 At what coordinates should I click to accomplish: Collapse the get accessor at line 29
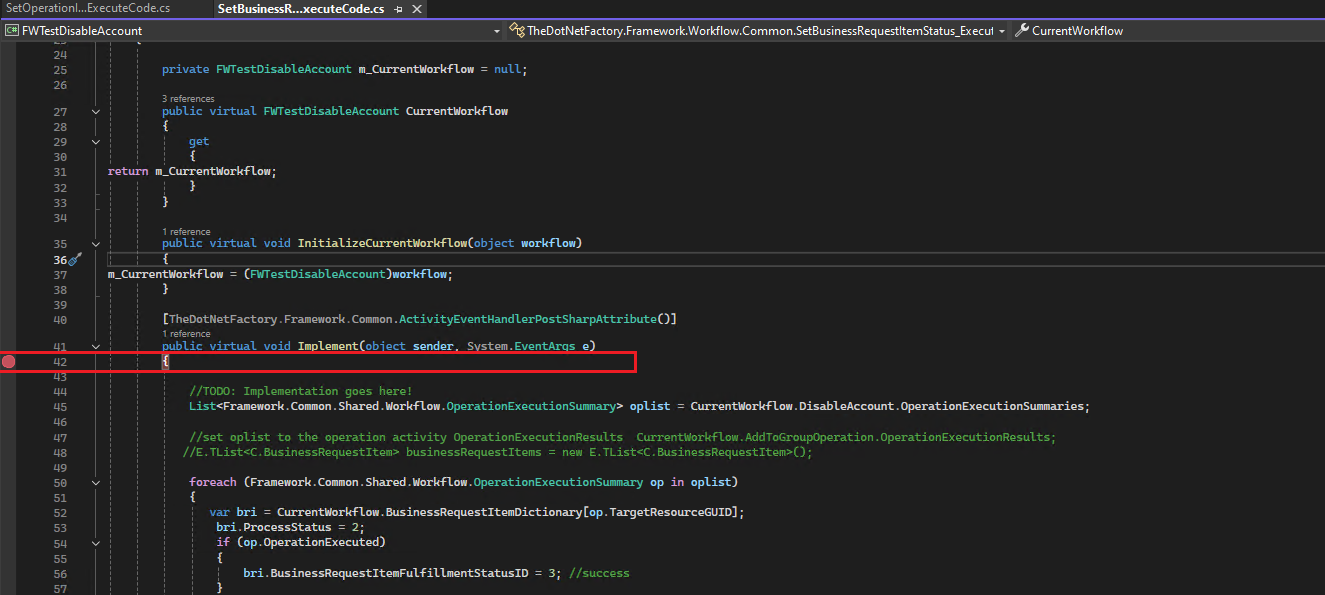[96, 142]
